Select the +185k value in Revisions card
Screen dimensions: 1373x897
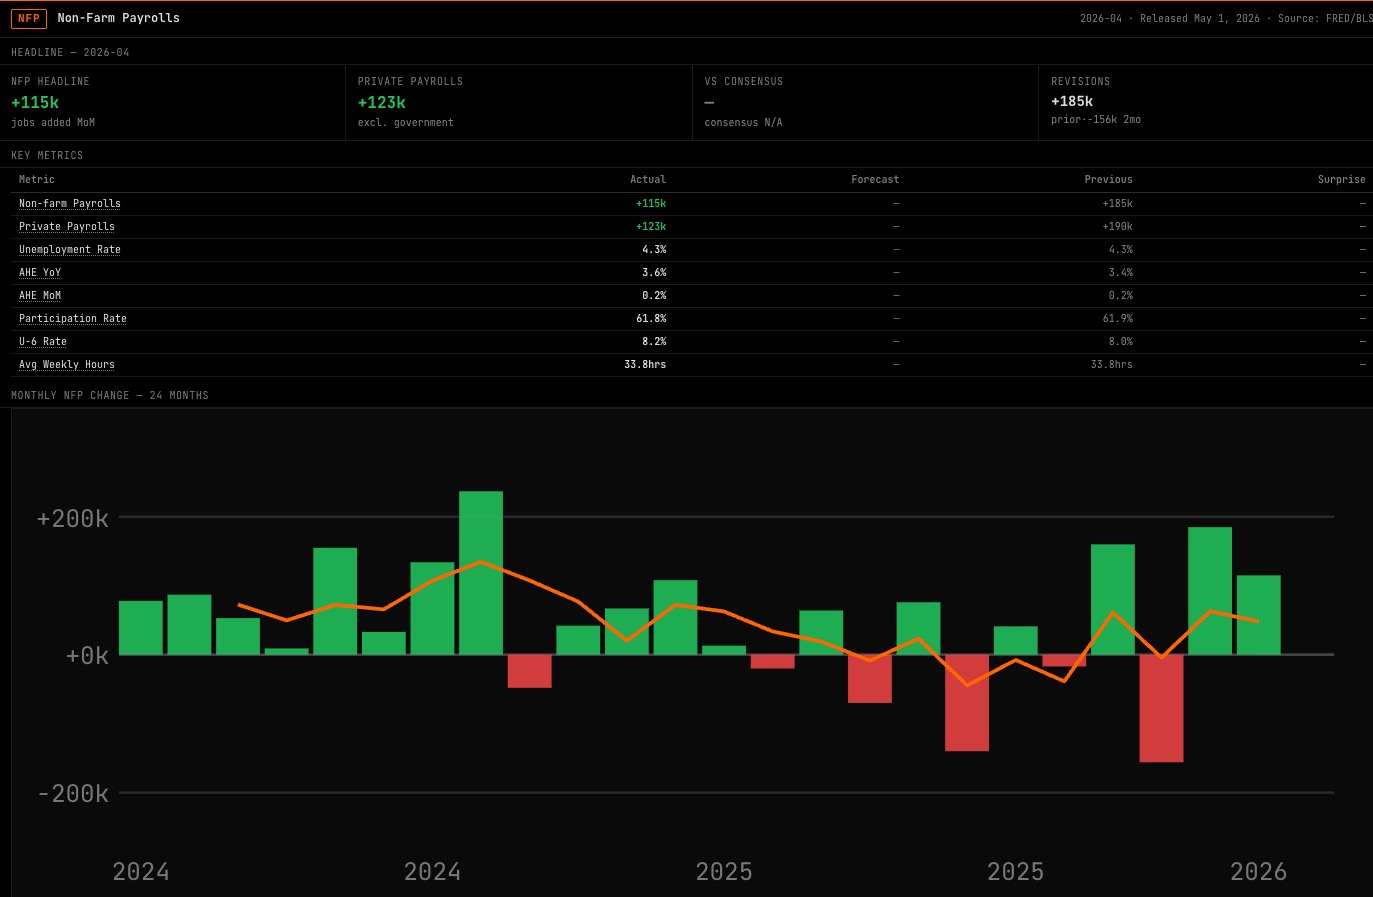[x=1072, y=101]
